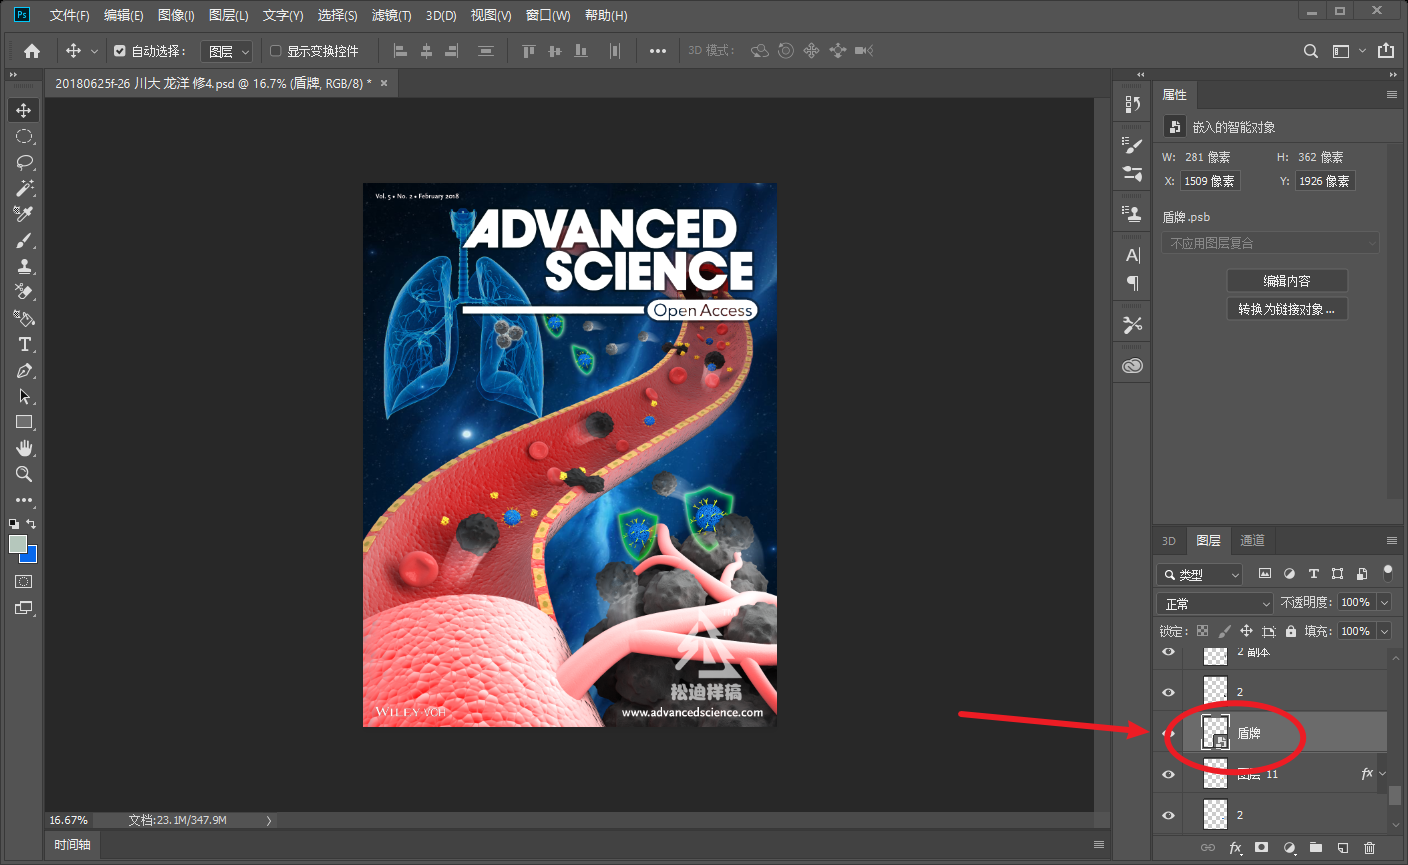Select the Zoom magnifier tool
Screen dimensions: 1408x865
click(24, 474)
